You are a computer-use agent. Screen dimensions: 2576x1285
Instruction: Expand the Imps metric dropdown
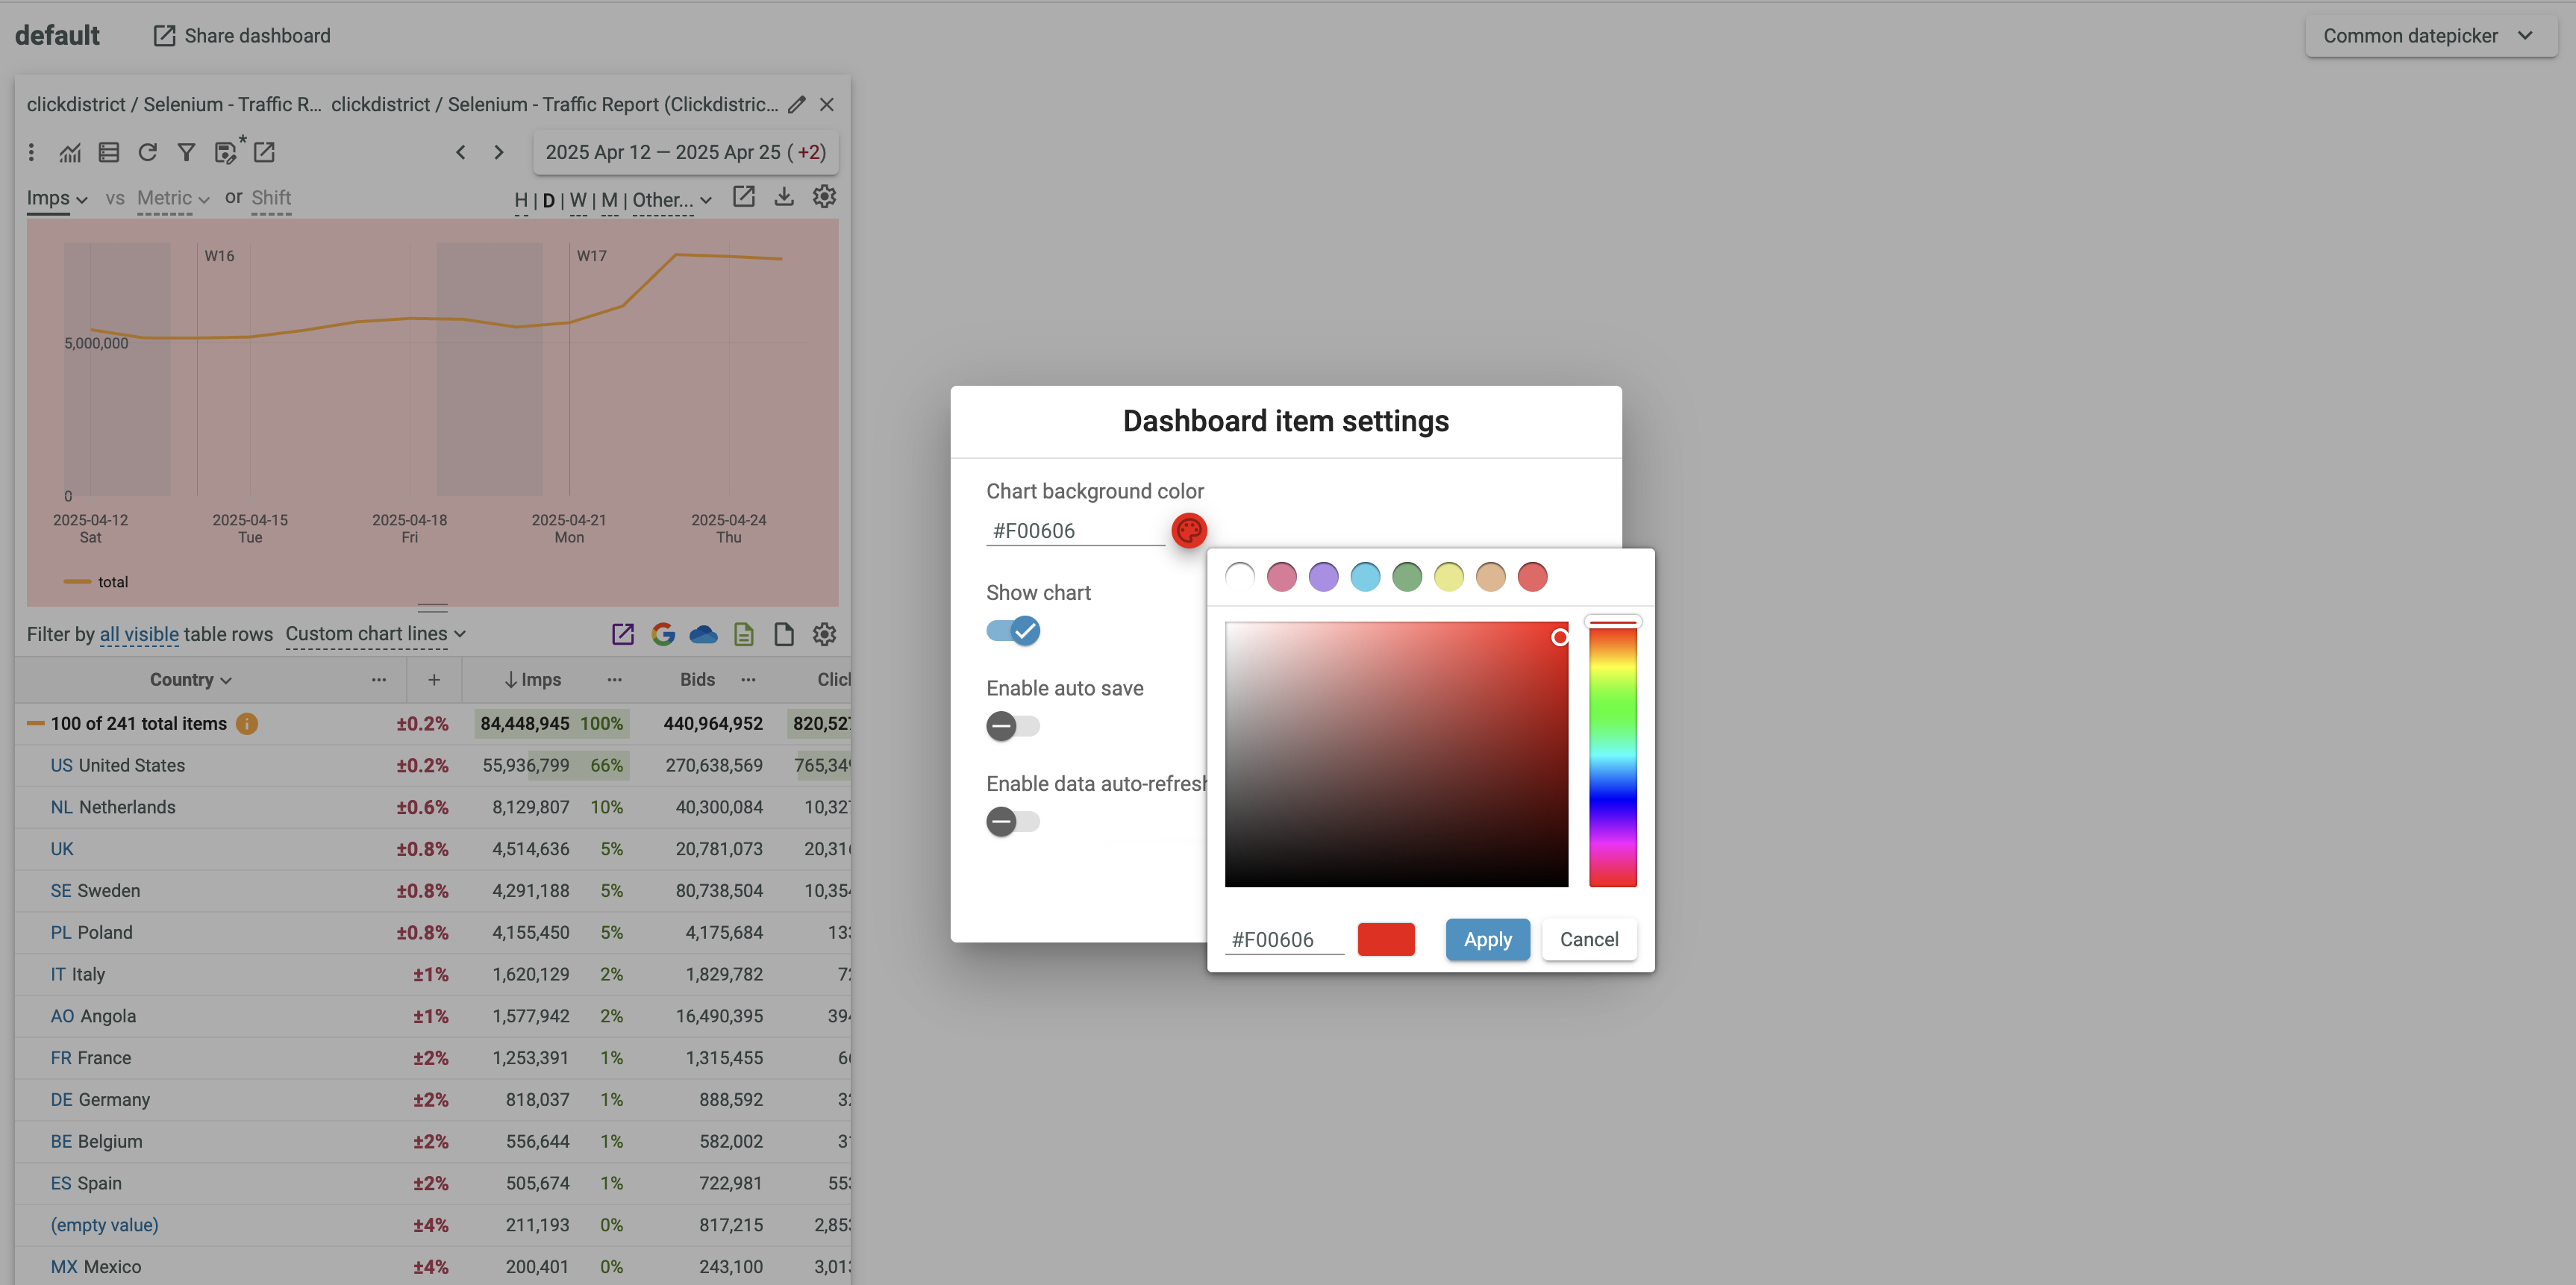57,198
